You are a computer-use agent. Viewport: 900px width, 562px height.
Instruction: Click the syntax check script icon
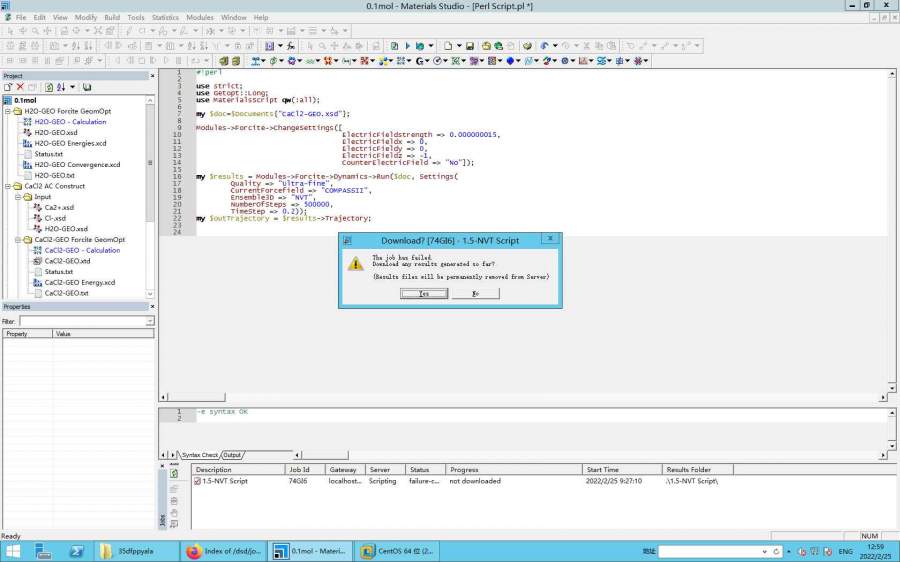coord(394,46)
